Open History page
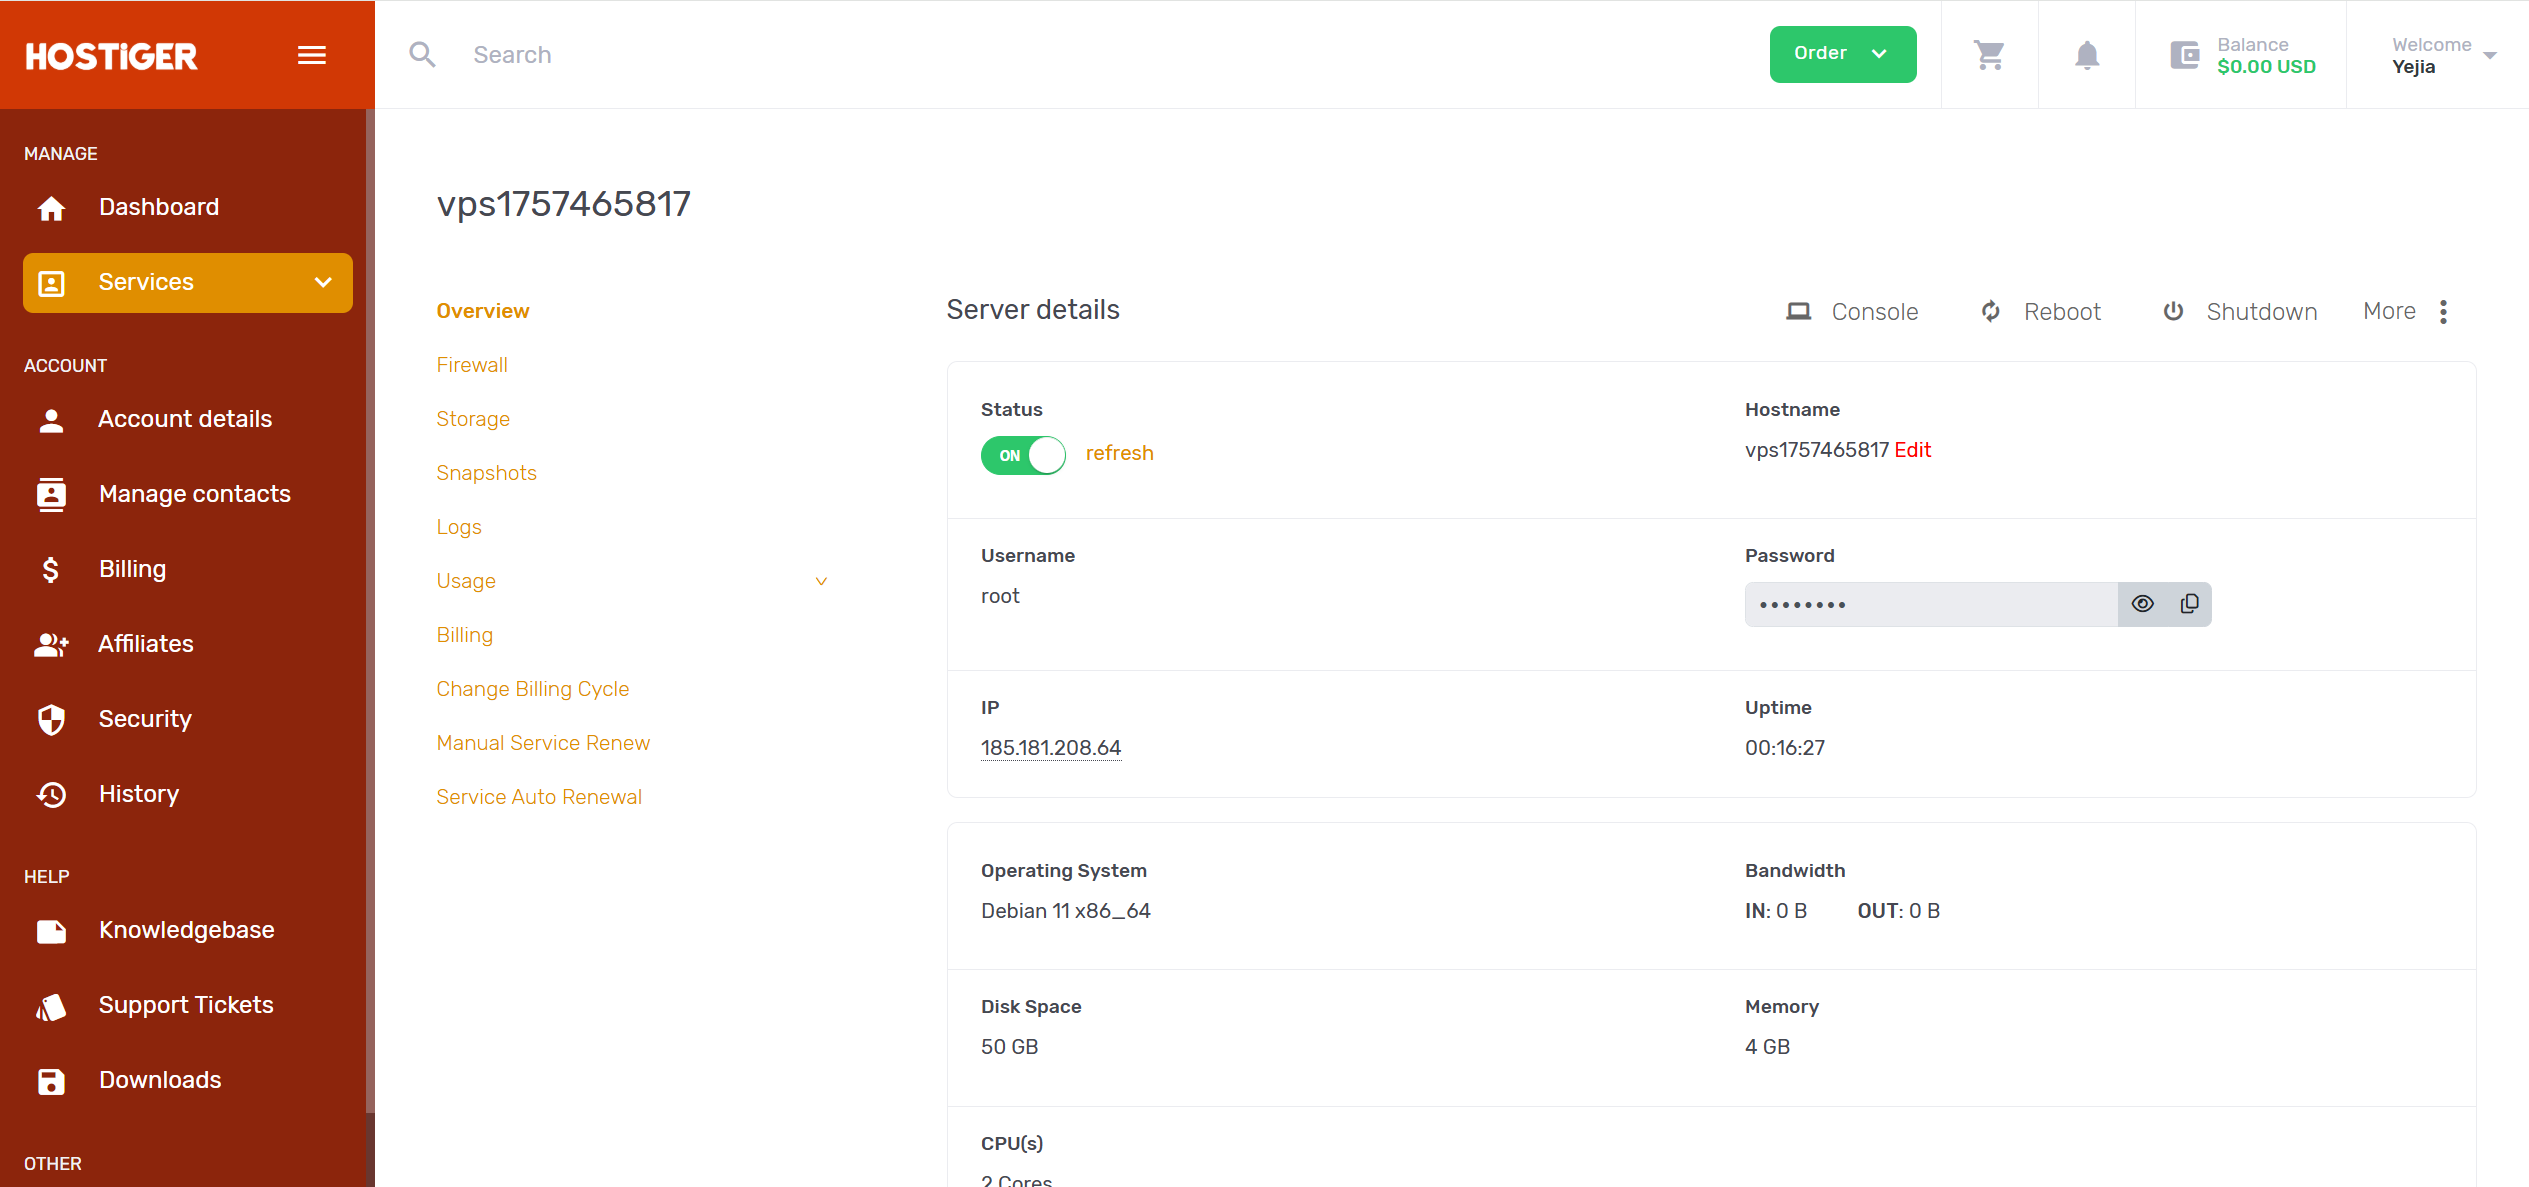 coord(139,794)
